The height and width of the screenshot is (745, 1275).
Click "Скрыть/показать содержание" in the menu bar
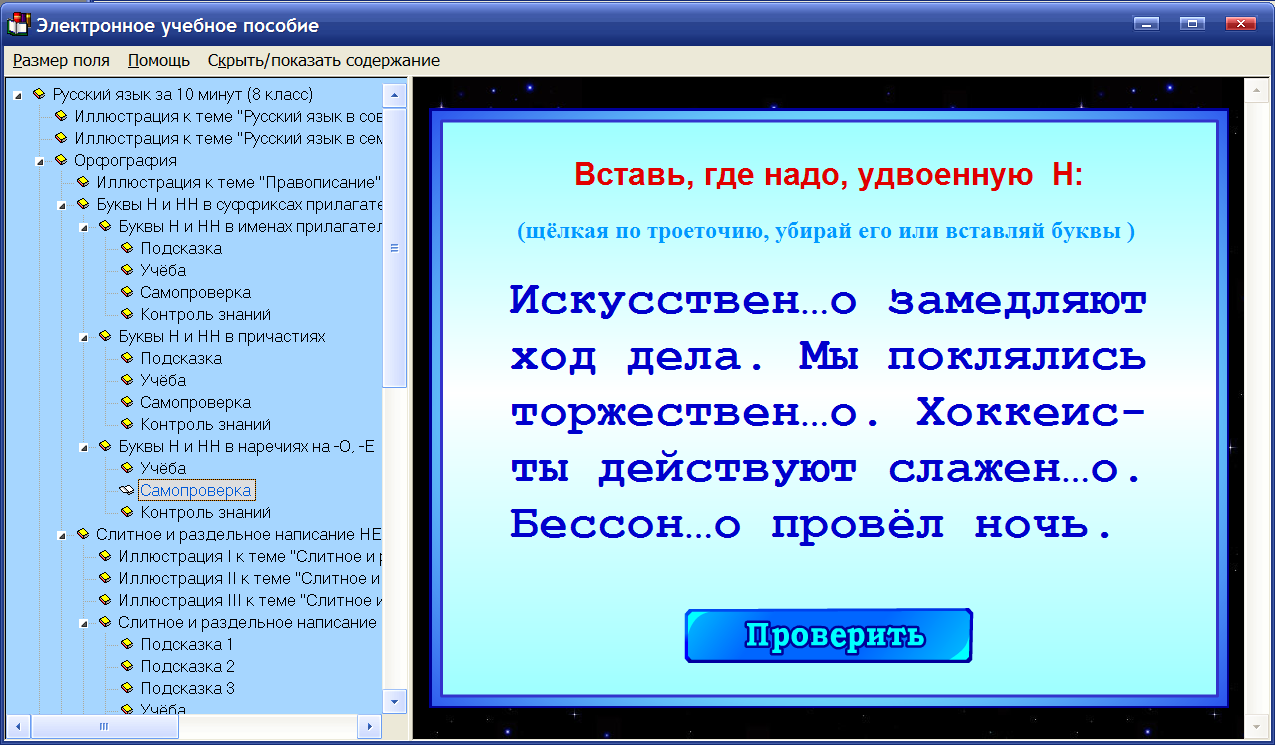pos(322,60)
